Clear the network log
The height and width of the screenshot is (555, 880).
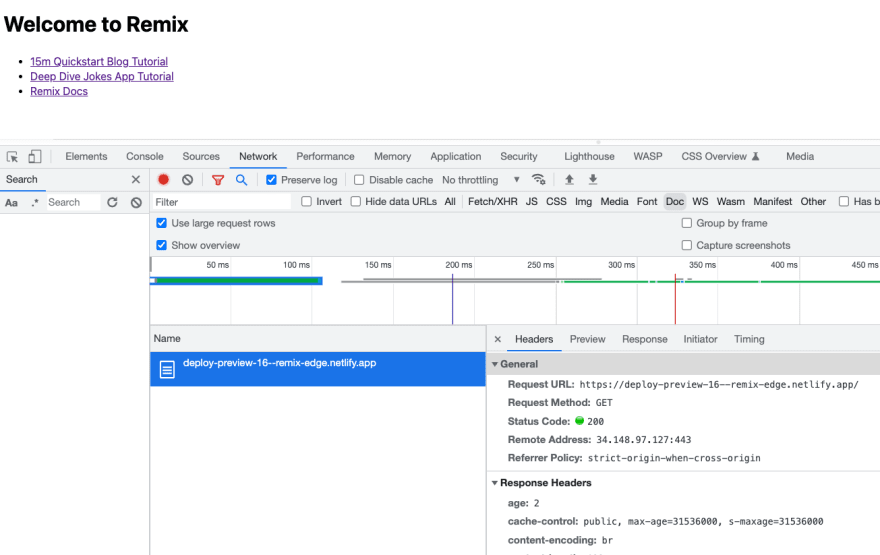click(x=187, y=180)
